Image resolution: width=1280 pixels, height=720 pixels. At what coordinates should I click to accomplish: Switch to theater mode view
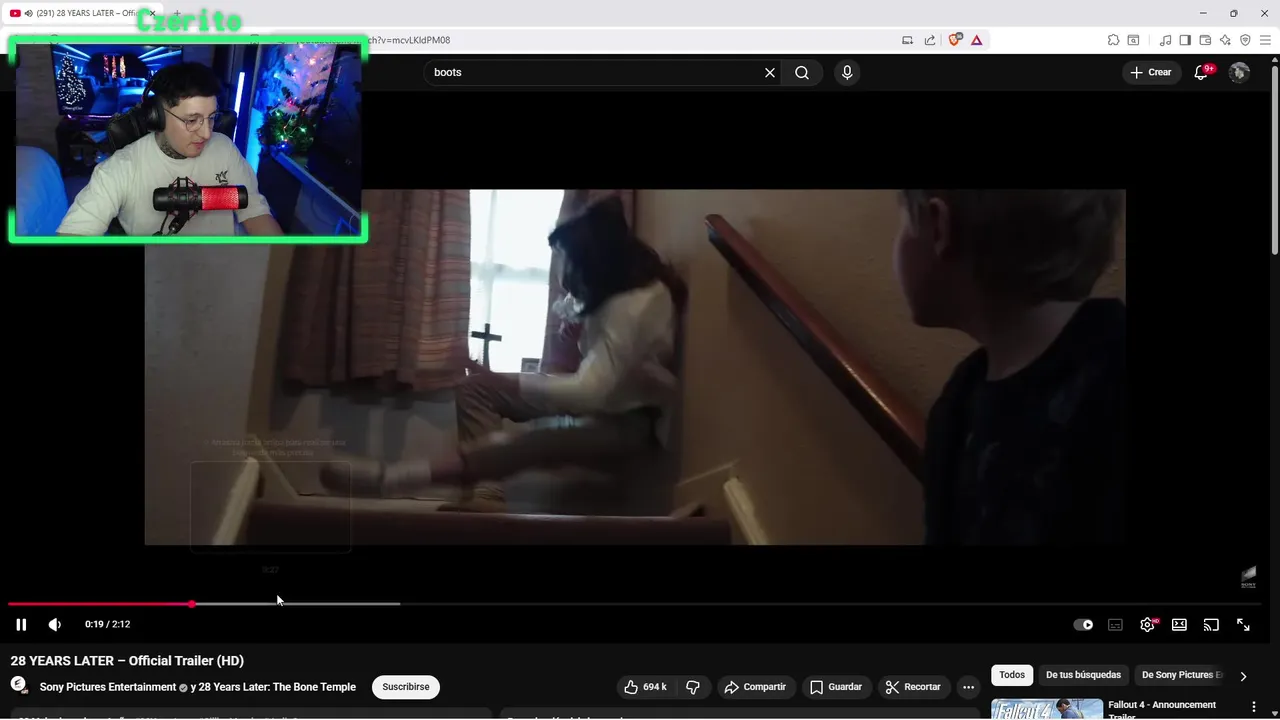[1179, 624]
